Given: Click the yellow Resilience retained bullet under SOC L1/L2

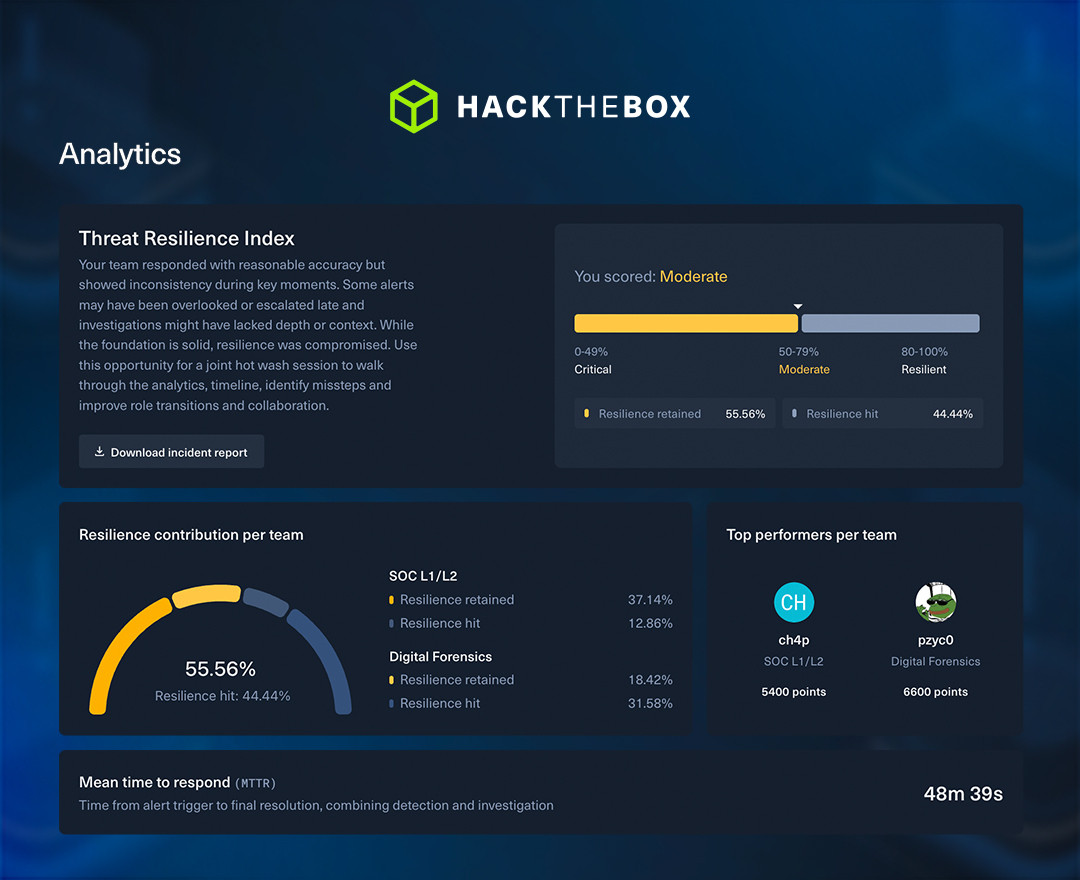Looking at the screenshot, I should click(x=392, y=599).
